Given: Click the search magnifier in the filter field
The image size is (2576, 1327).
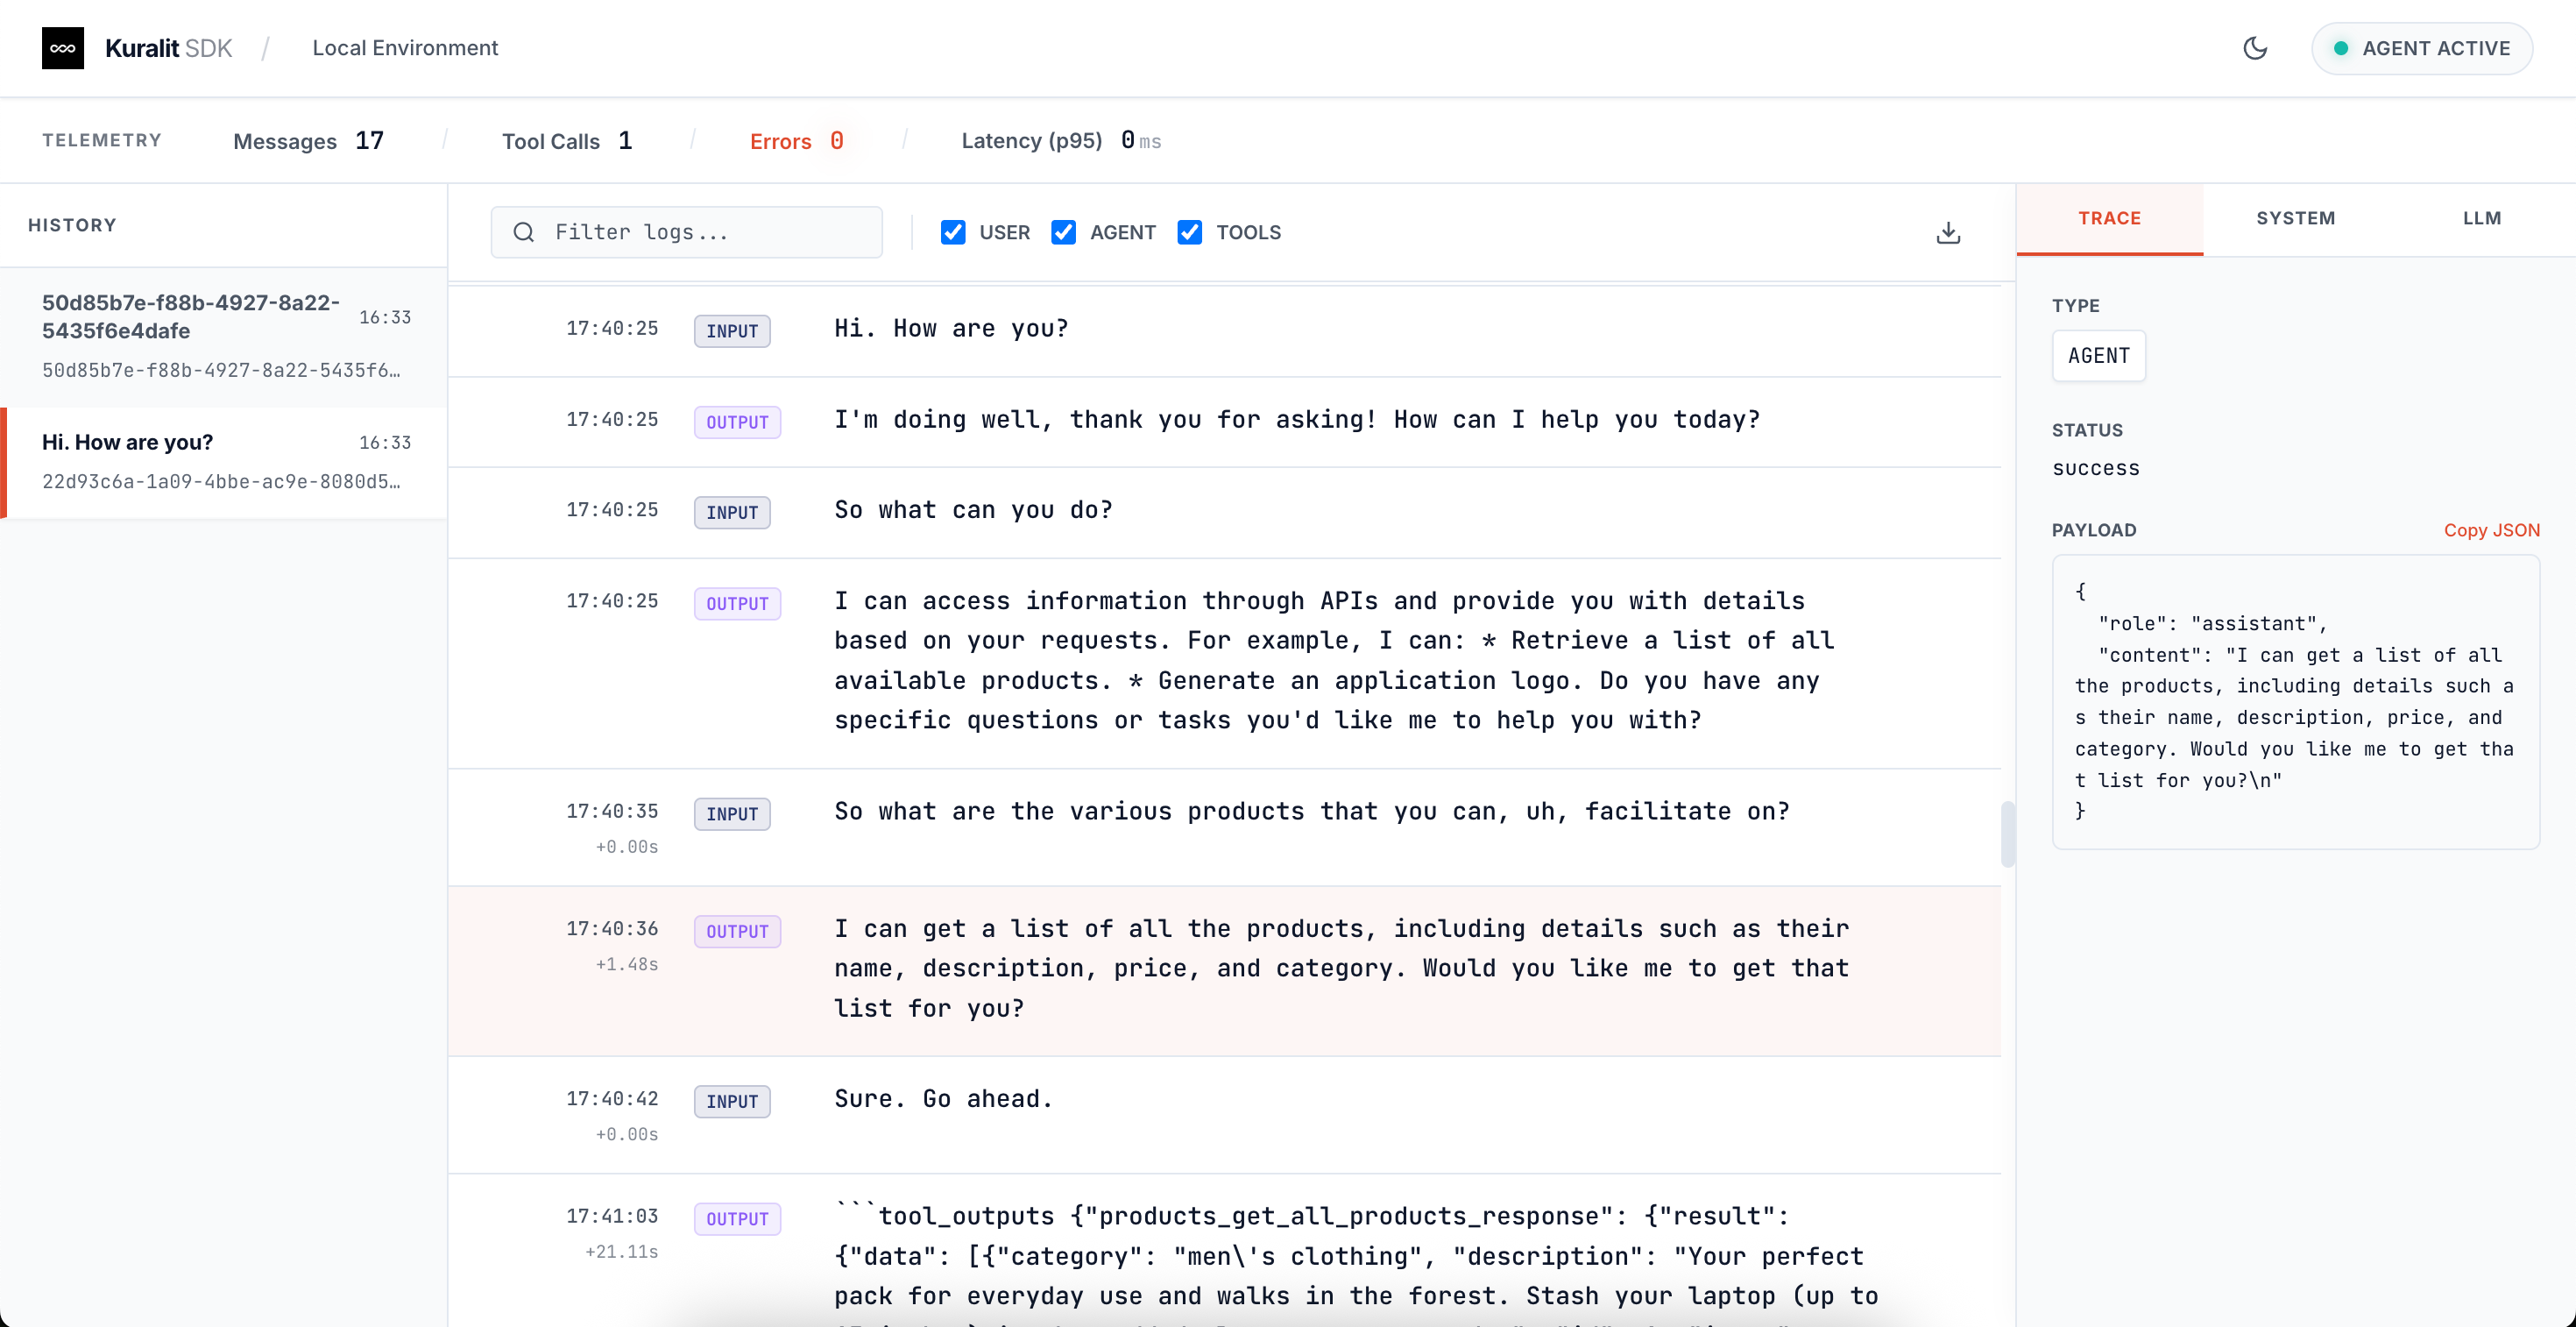Looking at the screenshot, I should pos(523,232).
